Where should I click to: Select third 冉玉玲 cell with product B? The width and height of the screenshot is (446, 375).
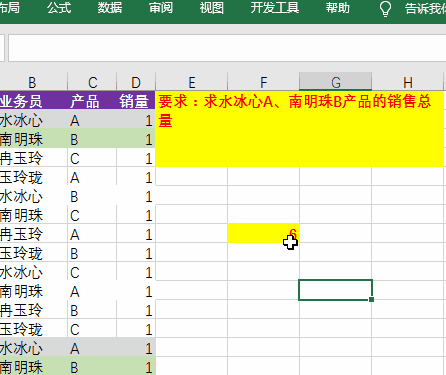[33, 310]
